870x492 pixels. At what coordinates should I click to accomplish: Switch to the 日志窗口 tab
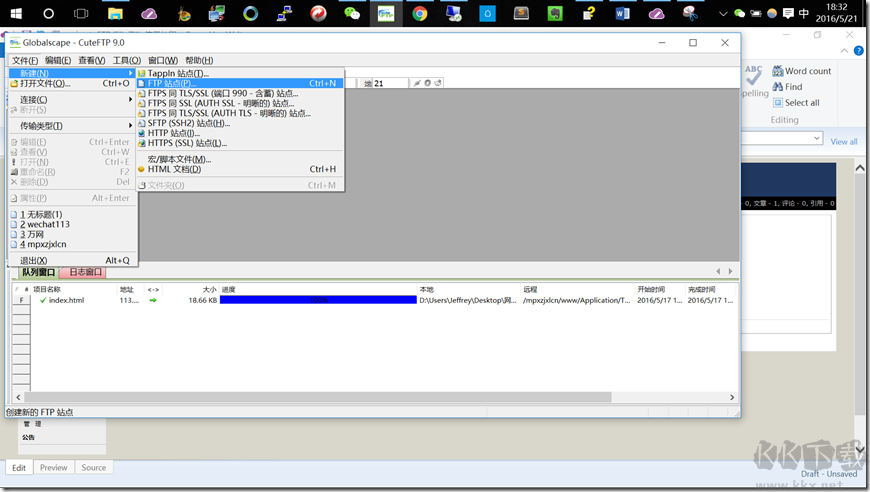click(x=85, y=272)
